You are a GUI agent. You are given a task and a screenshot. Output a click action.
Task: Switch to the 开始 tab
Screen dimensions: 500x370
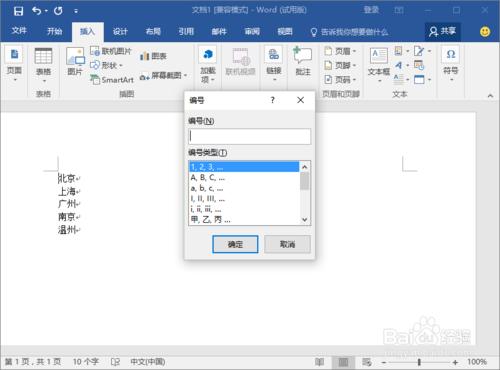(54, 31)
